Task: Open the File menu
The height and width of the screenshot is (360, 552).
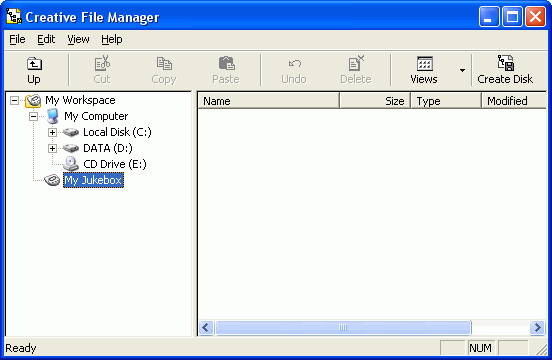Action: pos(17,39)
